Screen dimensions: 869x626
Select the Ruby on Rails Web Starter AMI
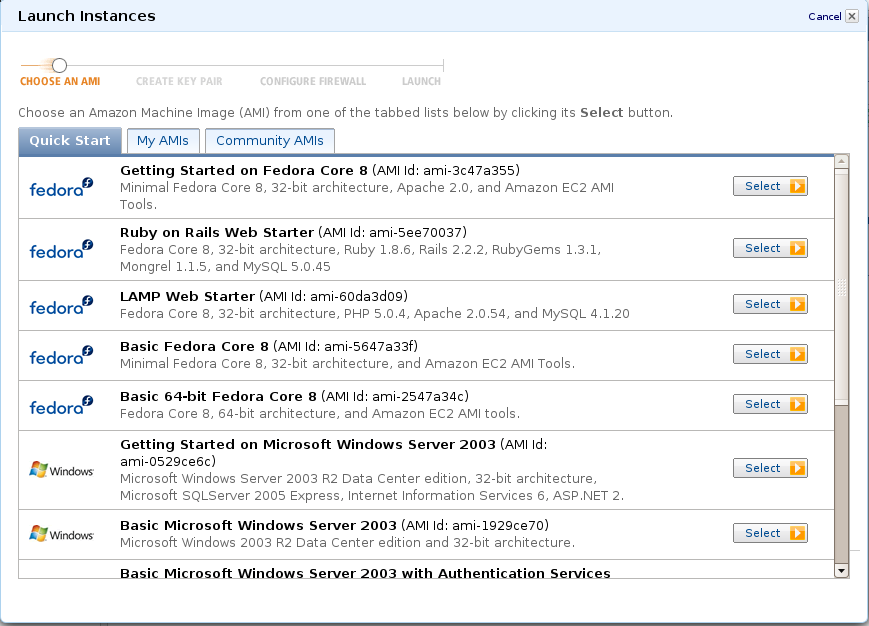(x=770, y=248)
